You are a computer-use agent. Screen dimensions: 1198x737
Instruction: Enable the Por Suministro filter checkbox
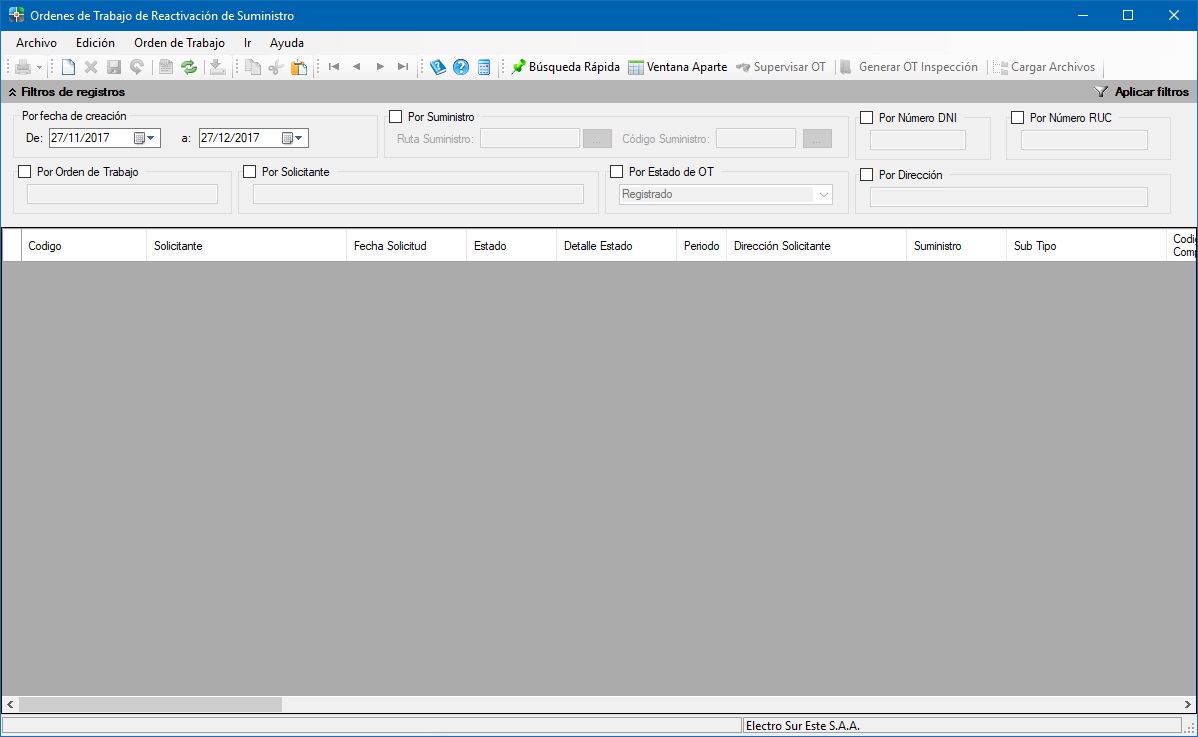coord(396,117)
